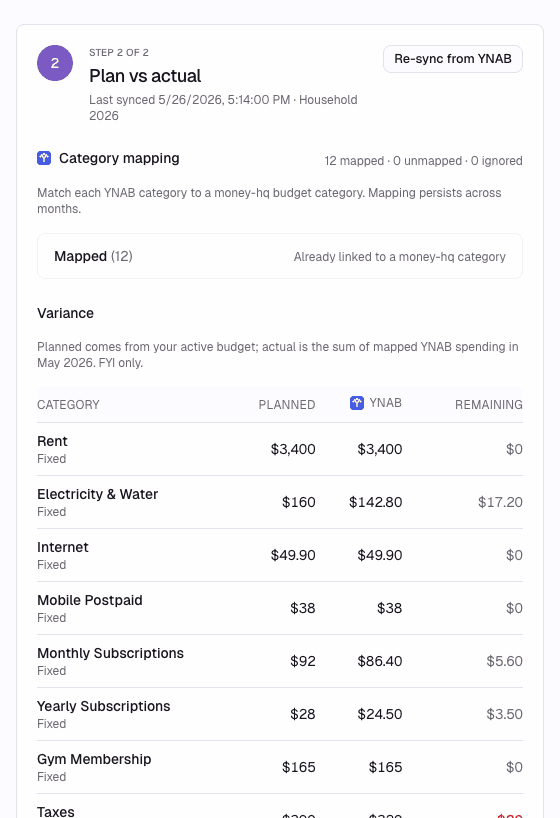Image resolution: width=560 pixels, height=818 pixels.
Task: Click the REMAINING column header
Action: point(488,405)
